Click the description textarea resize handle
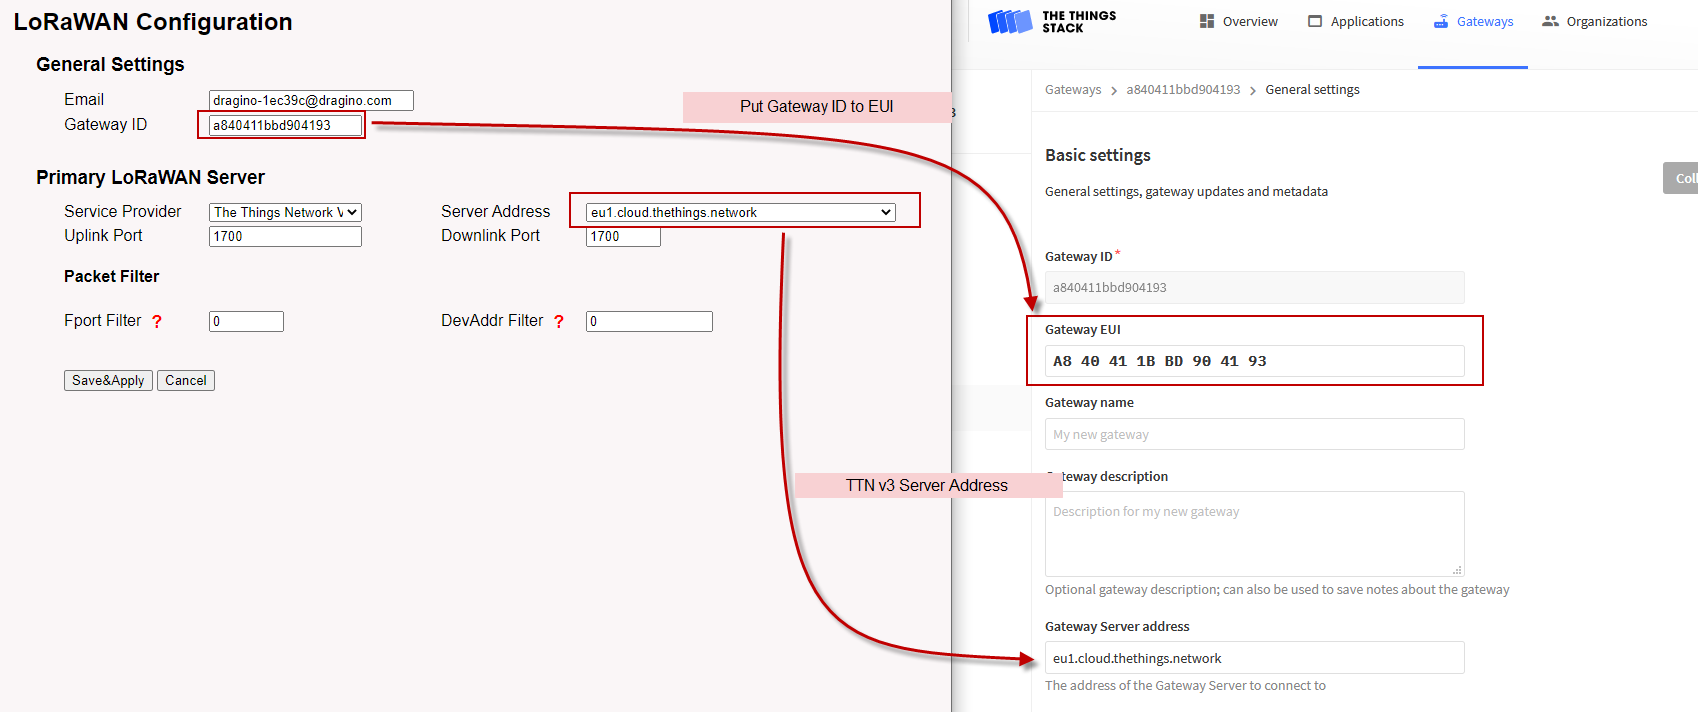This screenshot has height=712, width=1698. coord(1457,570)
